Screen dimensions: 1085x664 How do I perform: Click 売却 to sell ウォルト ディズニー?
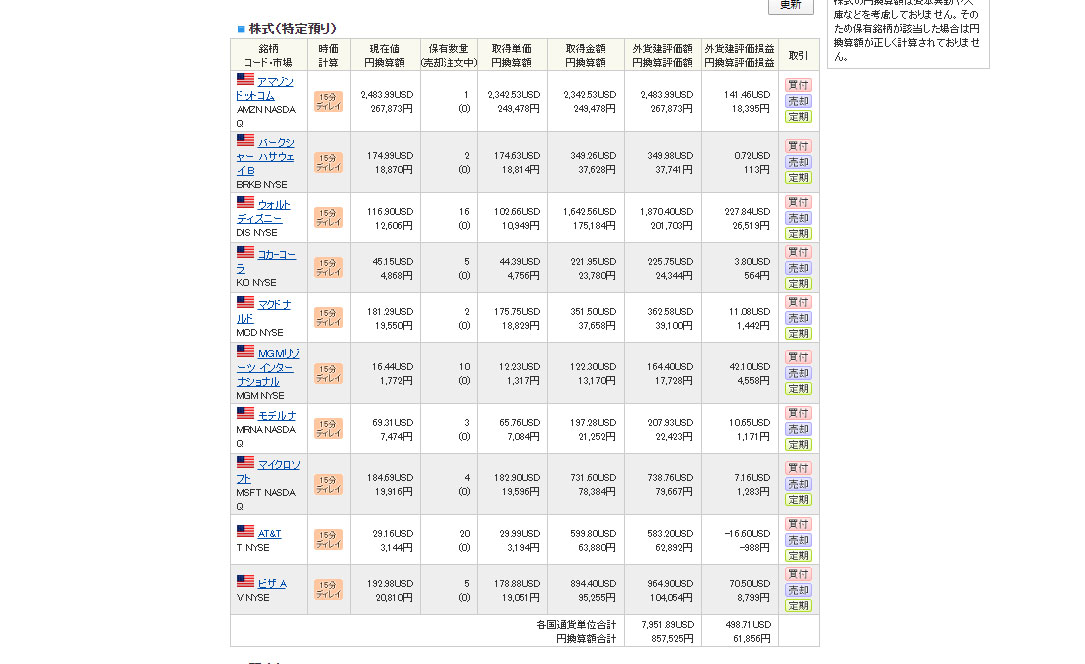coord(798,218)
